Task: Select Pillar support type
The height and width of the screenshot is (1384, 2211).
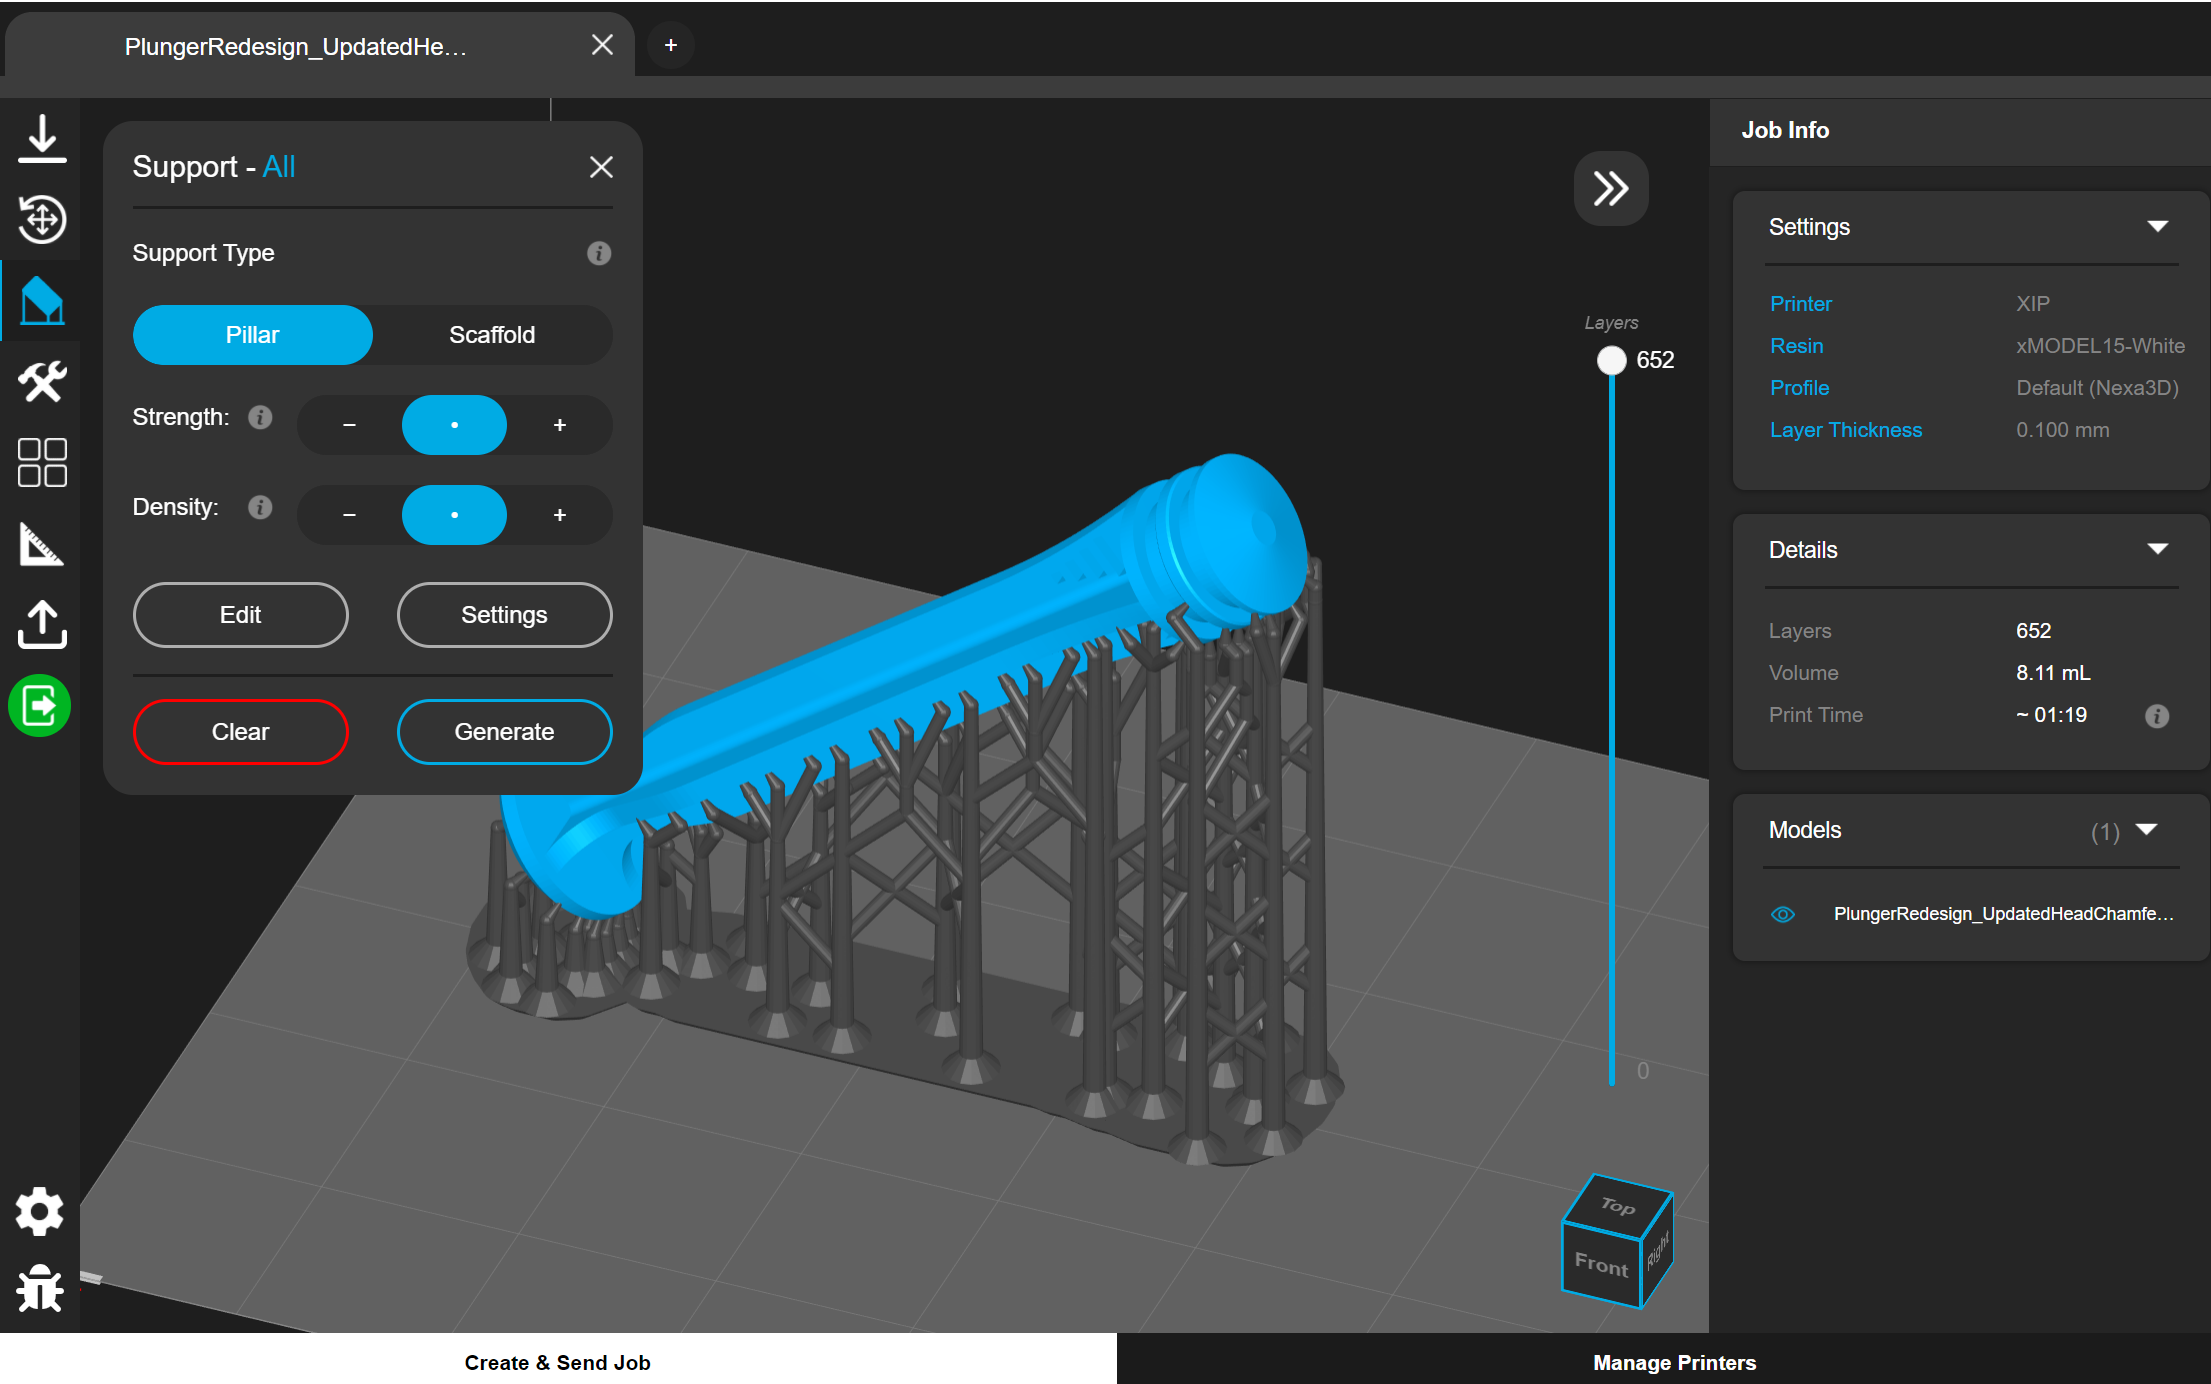Action: (253, 335)
